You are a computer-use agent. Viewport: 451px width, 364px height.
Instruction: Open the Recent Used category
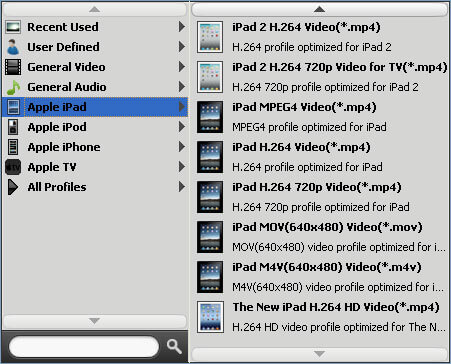tap(95, 27)
